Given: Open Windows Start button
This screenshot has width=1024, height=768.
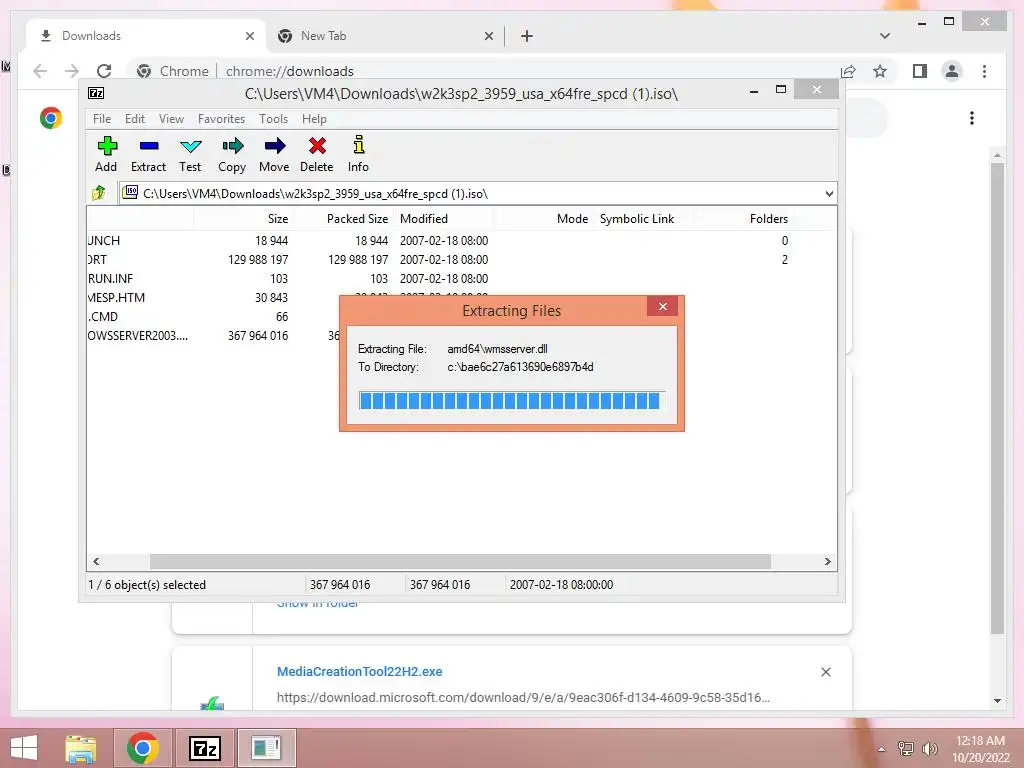Looking at the screenshot, I should [x=24, y=748].
